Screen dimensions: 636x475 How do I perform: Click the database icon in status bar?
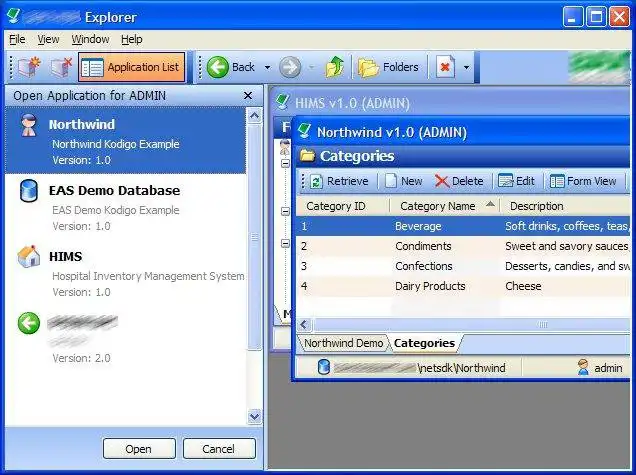pyautogui.click(x=324, y=367)
